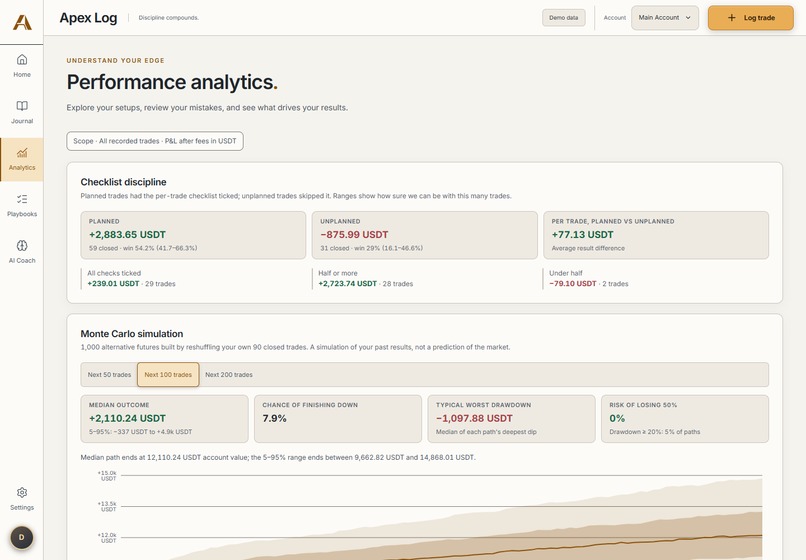This screenshot has height=560, width=806.
Task: Click the Apex Log logo icon
Action: (x=22, y=22)
